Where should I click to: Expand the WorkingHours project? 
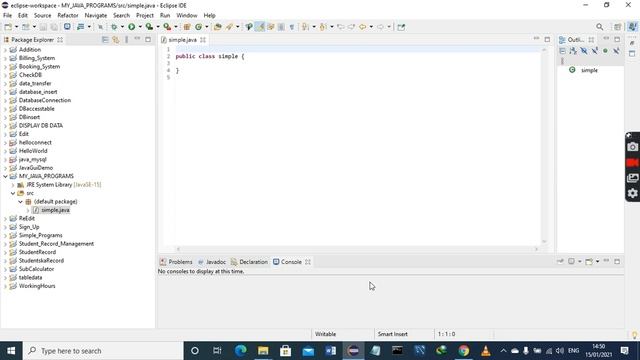pos(5,286)
